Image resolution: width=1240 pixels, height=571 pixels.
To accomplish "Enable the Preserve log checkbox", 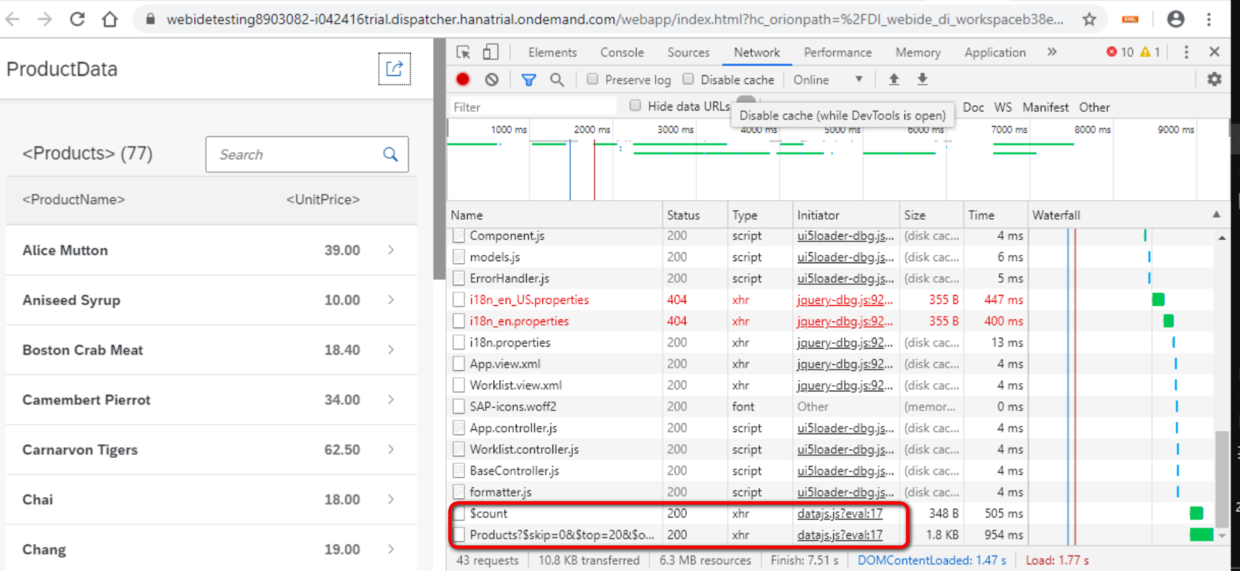I will click(593, 80).
